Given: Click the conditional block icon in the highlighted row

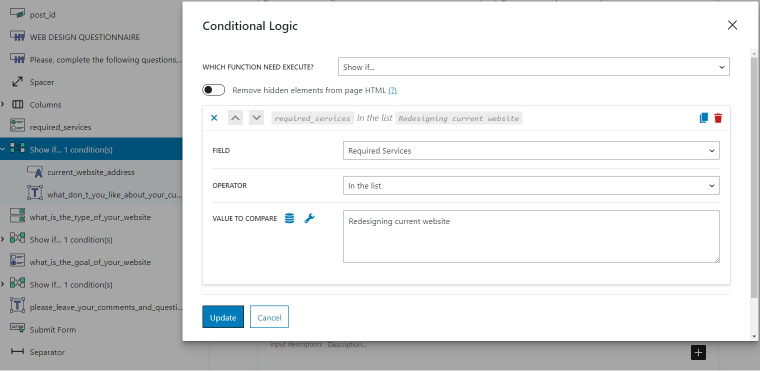Looking at the screenshot, I should coord(17,148).
